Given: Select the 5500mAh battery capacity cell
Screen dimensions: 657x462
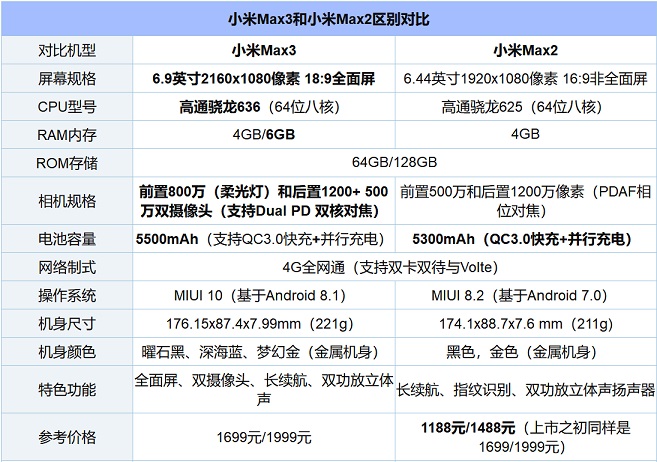Looking at the screenshot, I should (x=264, y=239).
